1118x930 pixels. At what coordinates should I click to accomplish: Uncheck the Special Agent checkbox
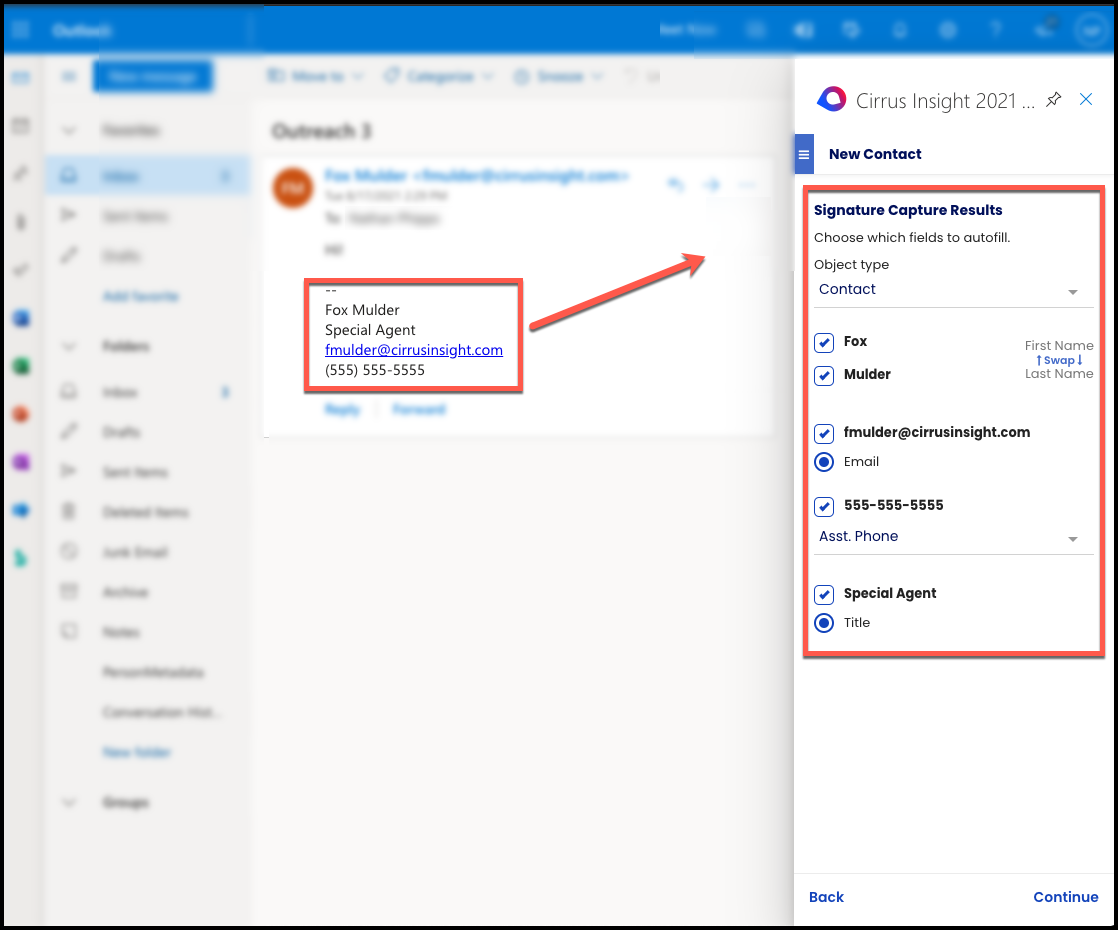pos(824,594)
